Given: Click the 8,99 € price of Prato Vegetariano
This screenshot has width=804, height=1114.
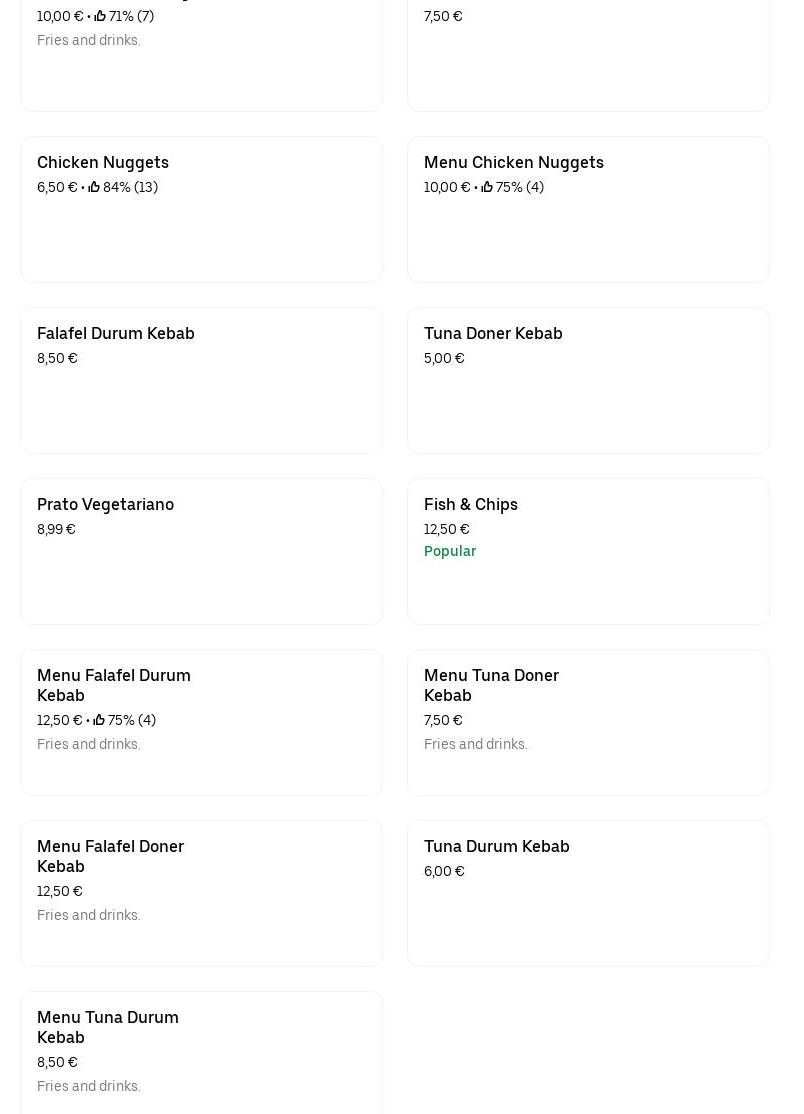Looking at the screenshot, I should (56, 529).
